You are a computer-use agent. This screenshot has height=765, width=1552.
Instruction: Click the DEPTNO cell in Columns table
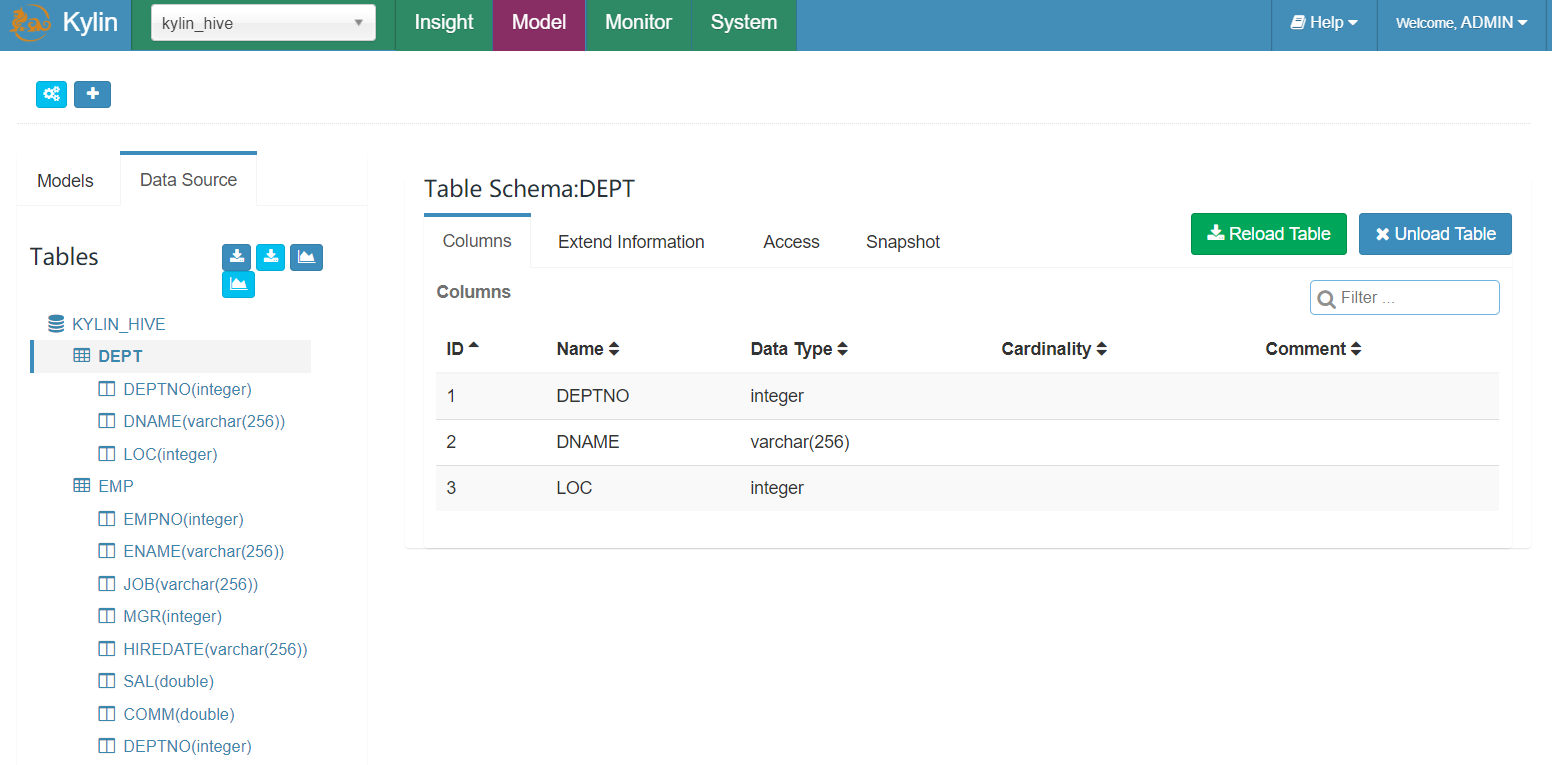point(593,396)
